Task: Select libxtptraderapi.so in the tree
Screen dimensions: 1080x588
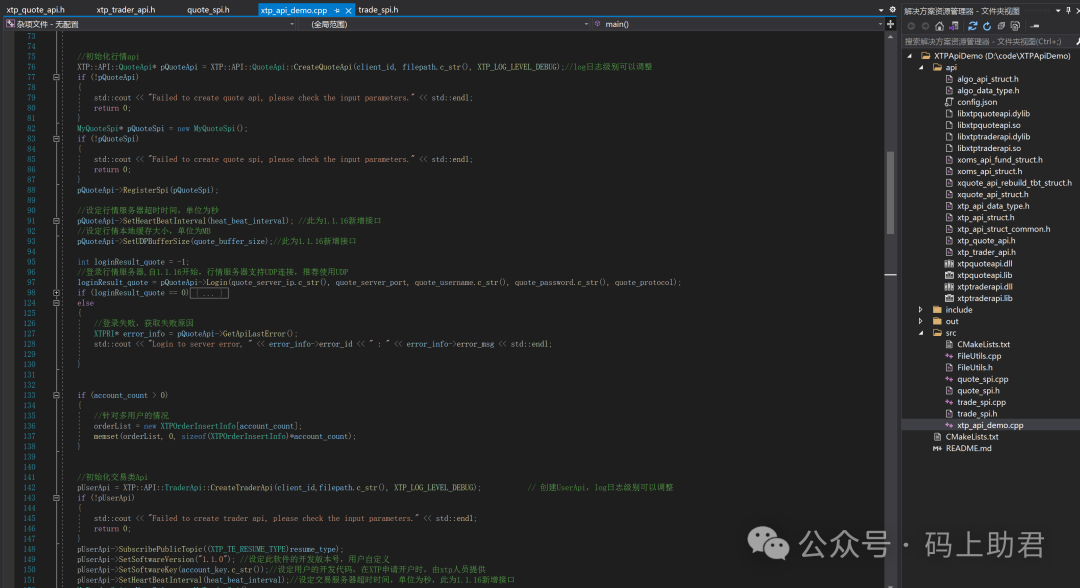Action: tap(989, 148)
